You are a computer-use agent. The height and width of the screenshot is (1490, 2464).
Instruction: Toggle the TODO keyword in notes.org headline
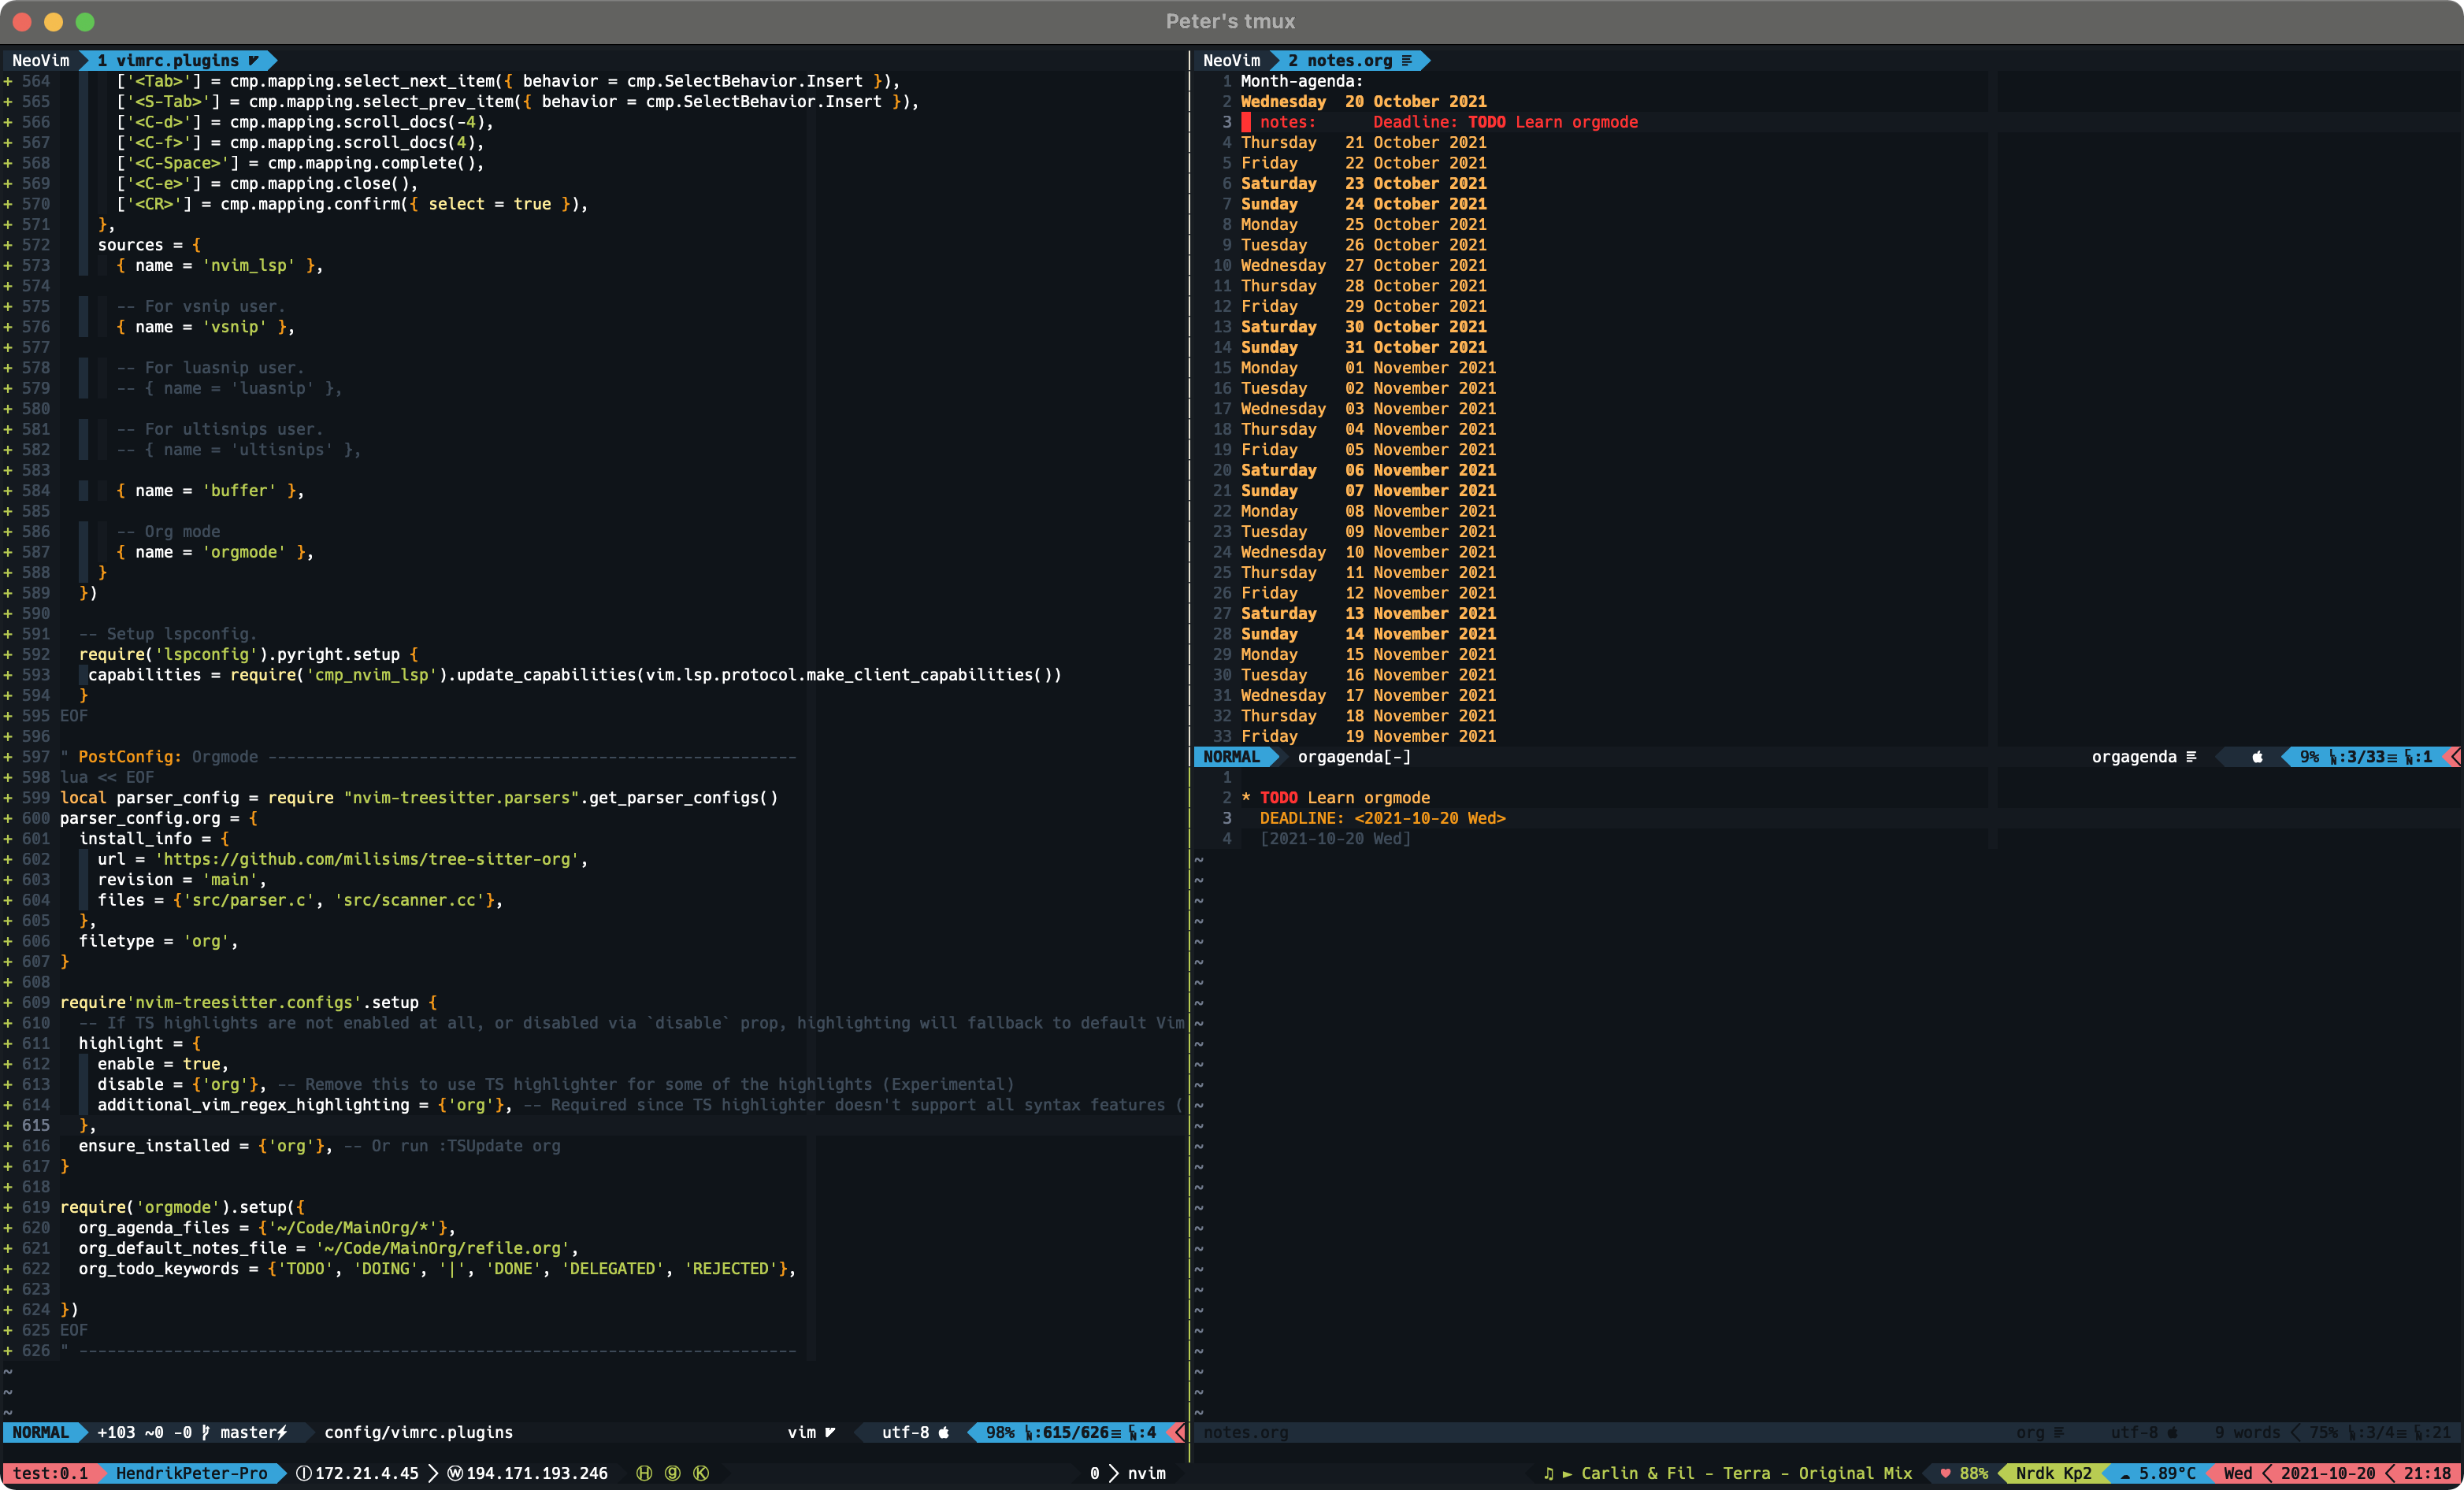(1278, 798)
